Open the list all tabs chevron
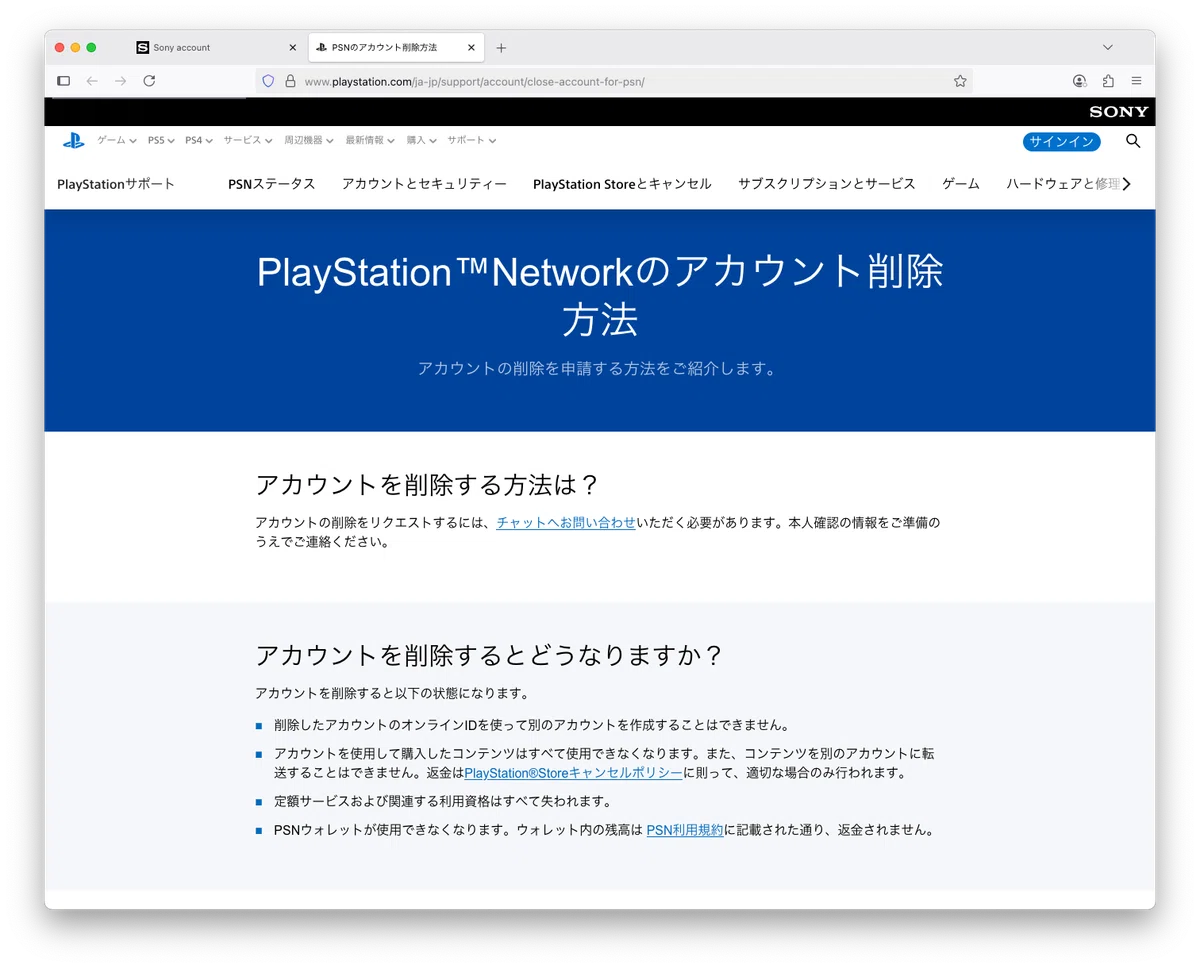This screenshot has width=1200, height=968. [1108, 47]
